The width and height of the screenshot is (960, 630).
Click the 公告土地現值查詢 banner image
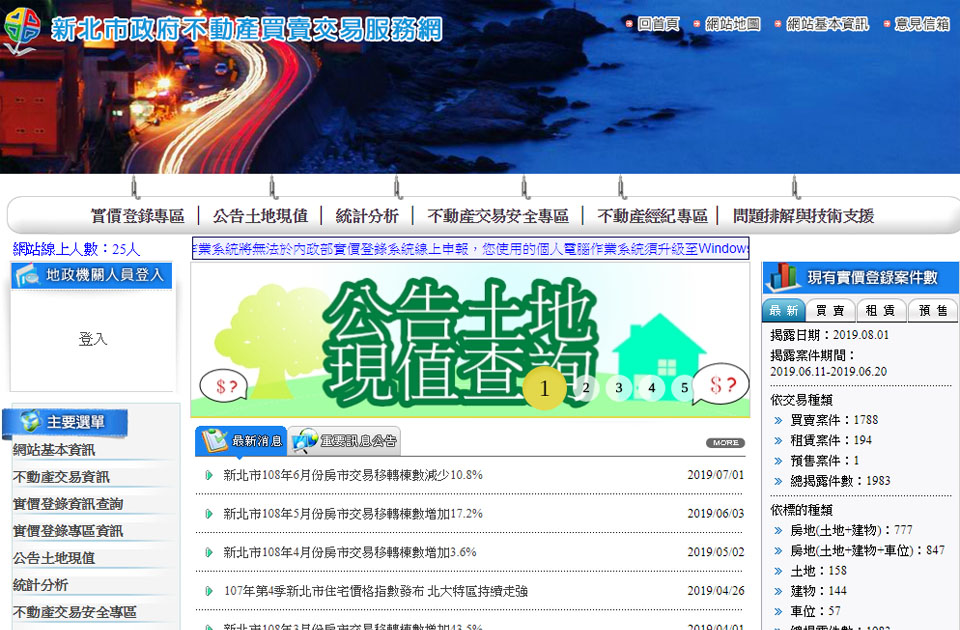pos(470,340)
